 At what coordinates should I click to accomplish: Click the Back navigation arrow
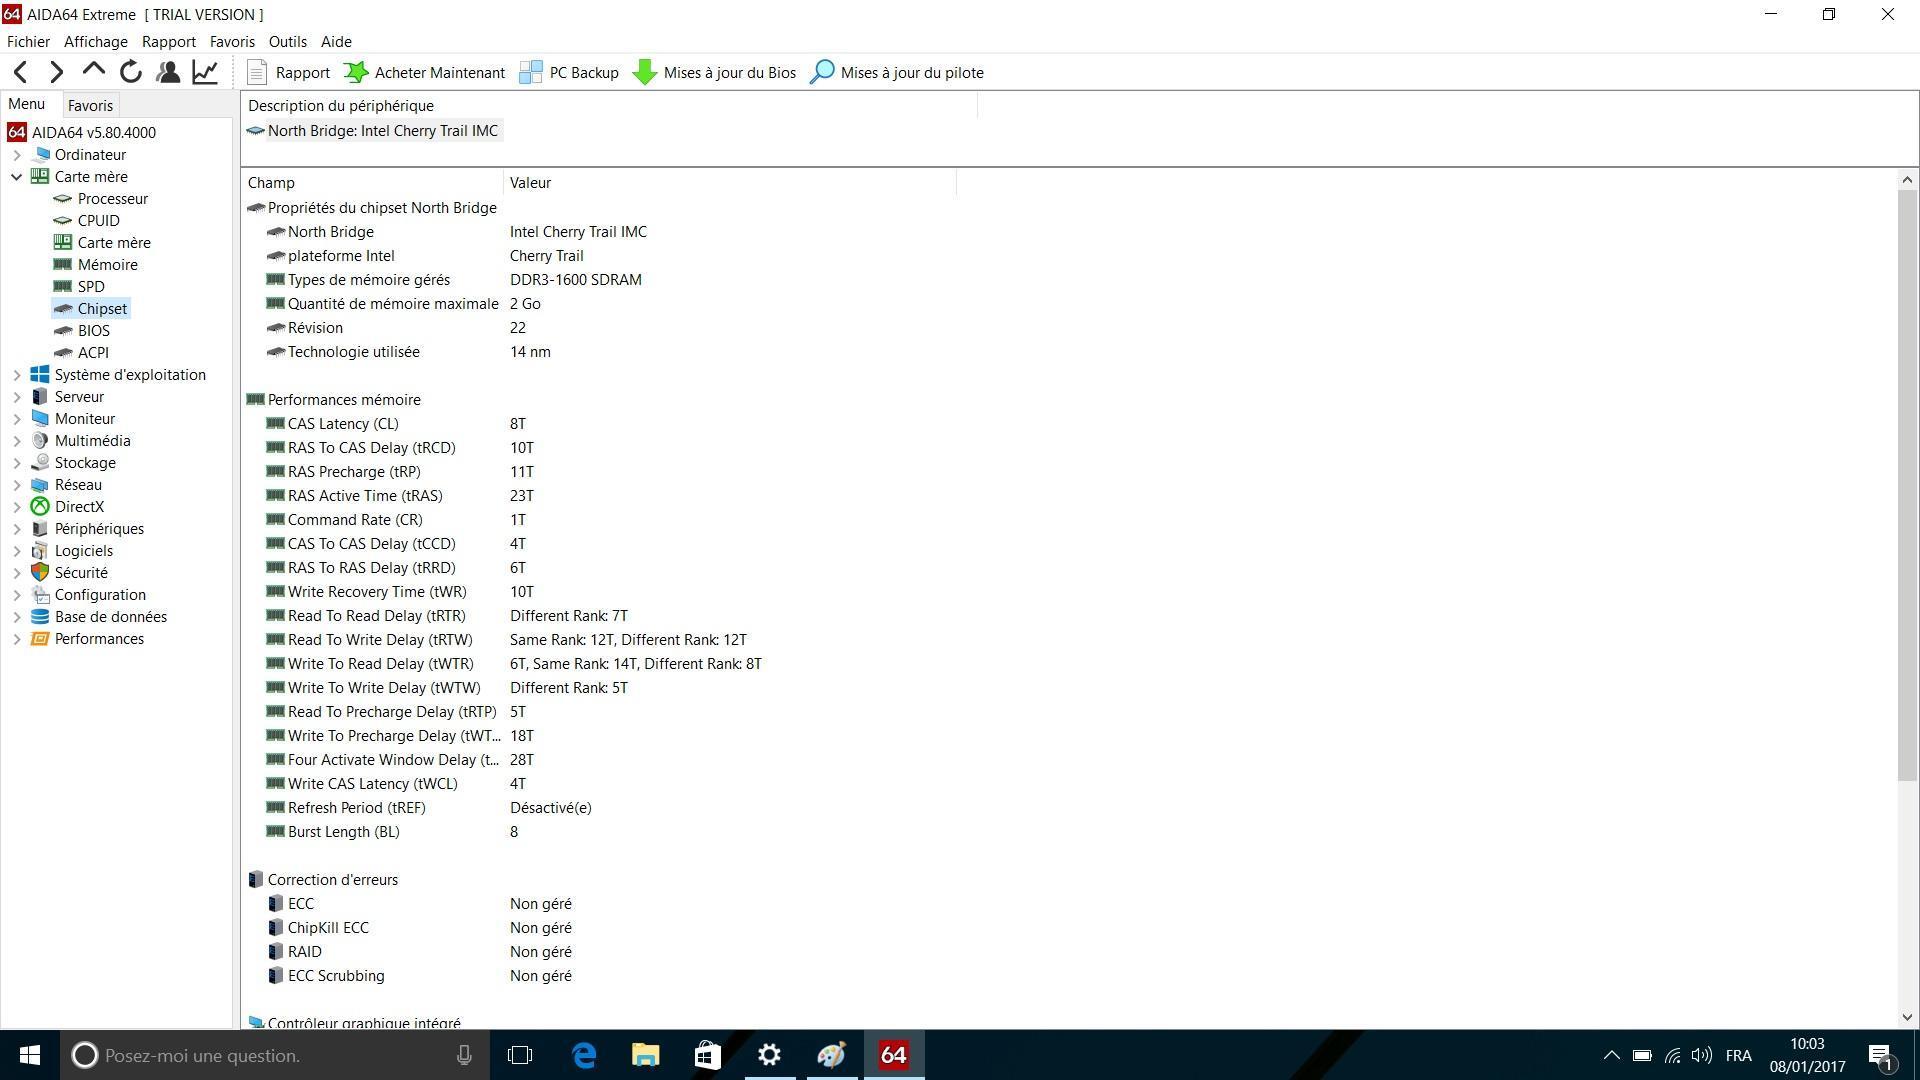(21, 72)
